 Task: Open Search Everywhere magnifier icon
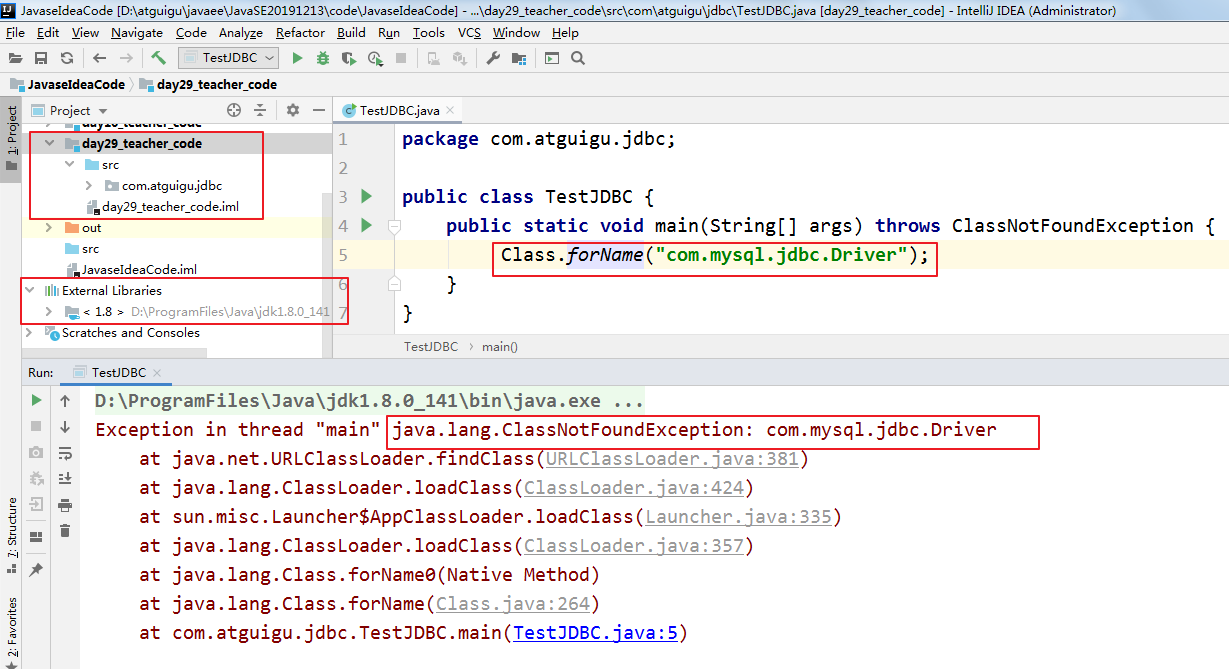[x=577, y=58]
